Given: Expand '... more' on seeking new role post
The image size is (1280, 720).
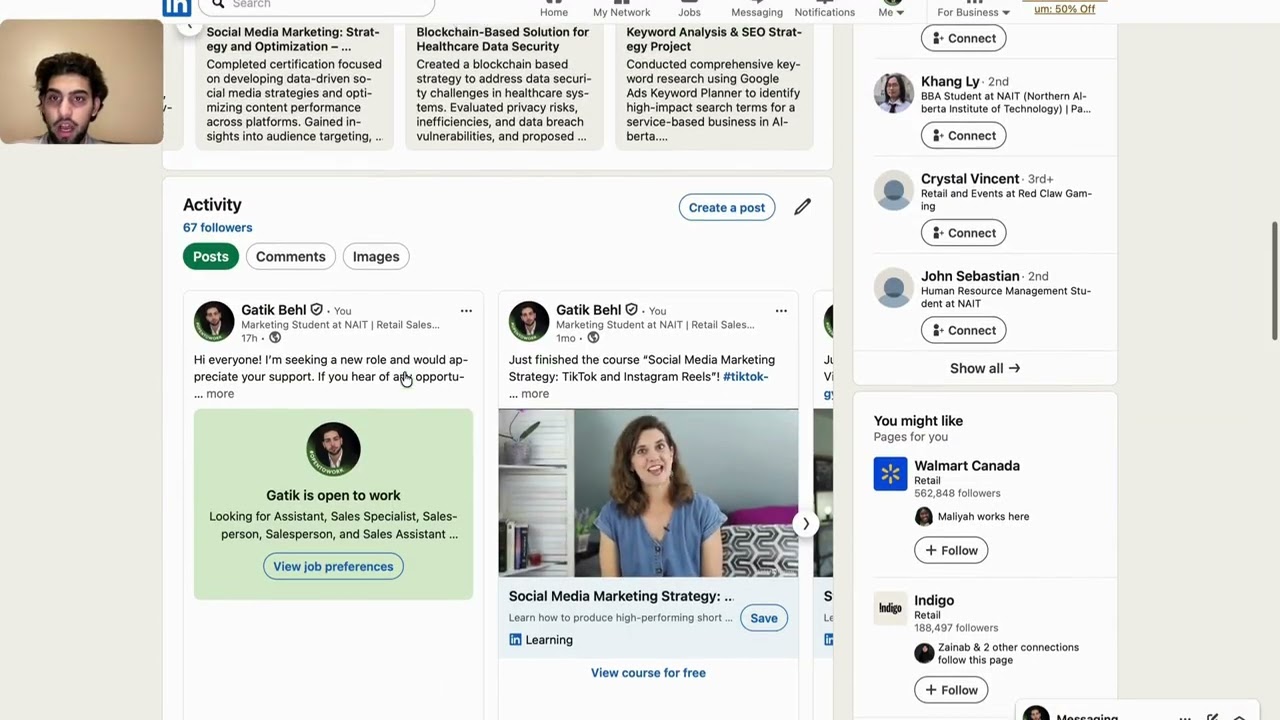Looking at the screenshot, I should click(x=214, y=394).
